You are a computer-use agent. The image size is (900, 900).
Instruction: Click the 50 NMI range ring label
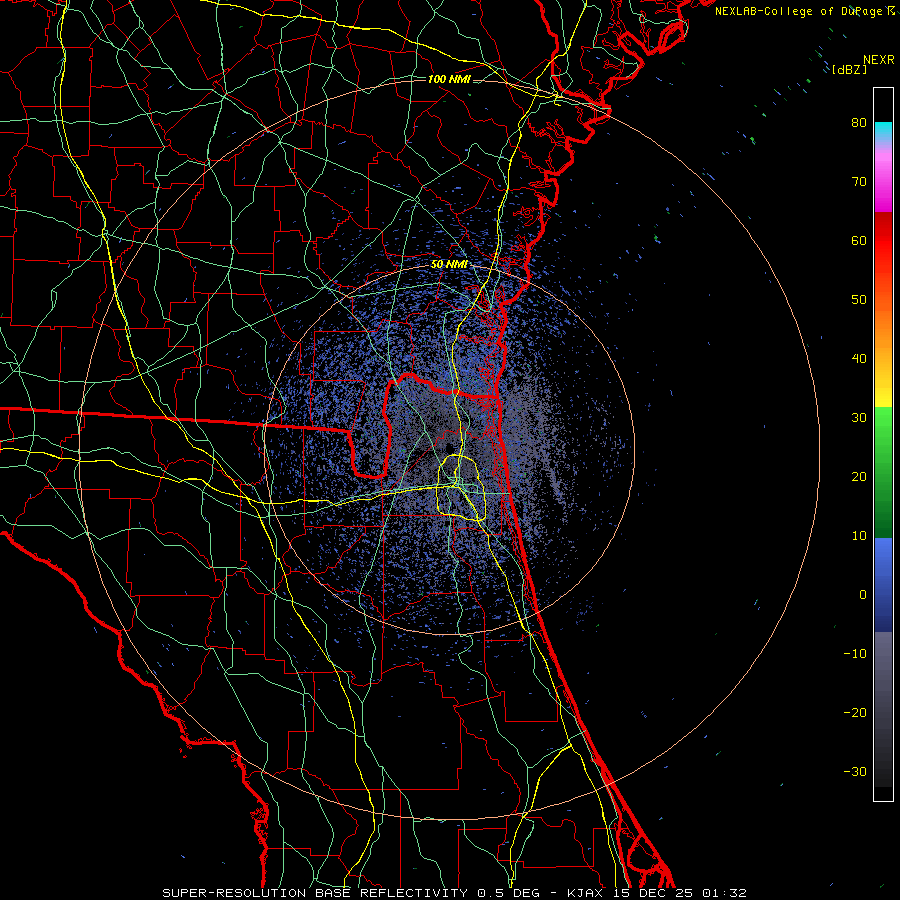point(449,265)
